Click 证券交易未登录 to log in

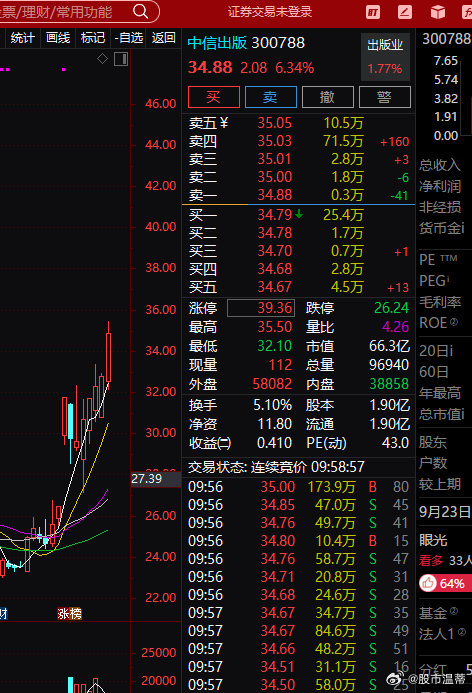coord(270,12)
